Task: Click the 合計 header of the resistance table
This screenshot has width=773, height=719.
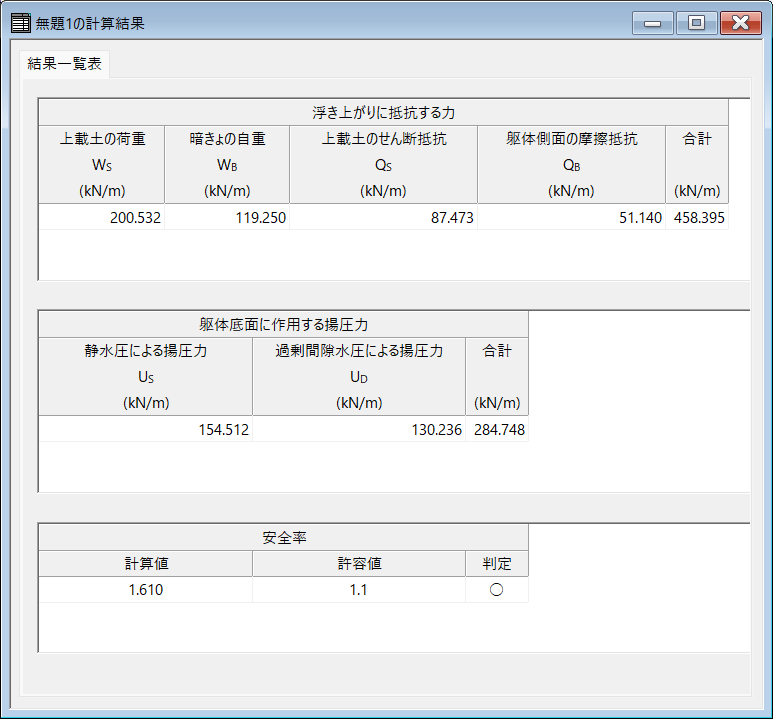Action: (697, 165)
